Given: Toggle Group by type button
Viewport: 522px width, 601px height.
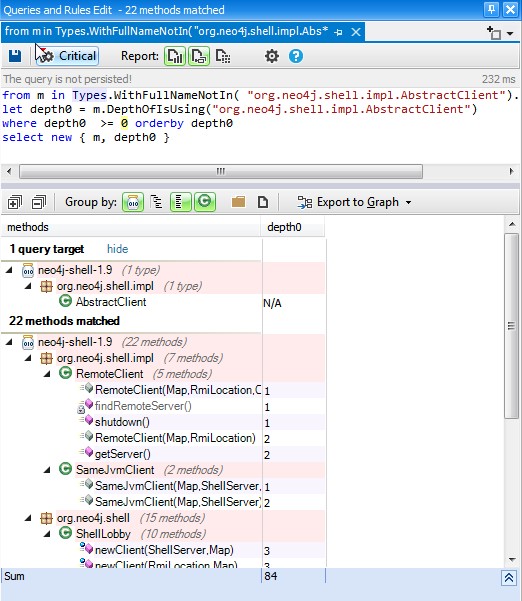Looking at the screenshot, I should [205, 202].
